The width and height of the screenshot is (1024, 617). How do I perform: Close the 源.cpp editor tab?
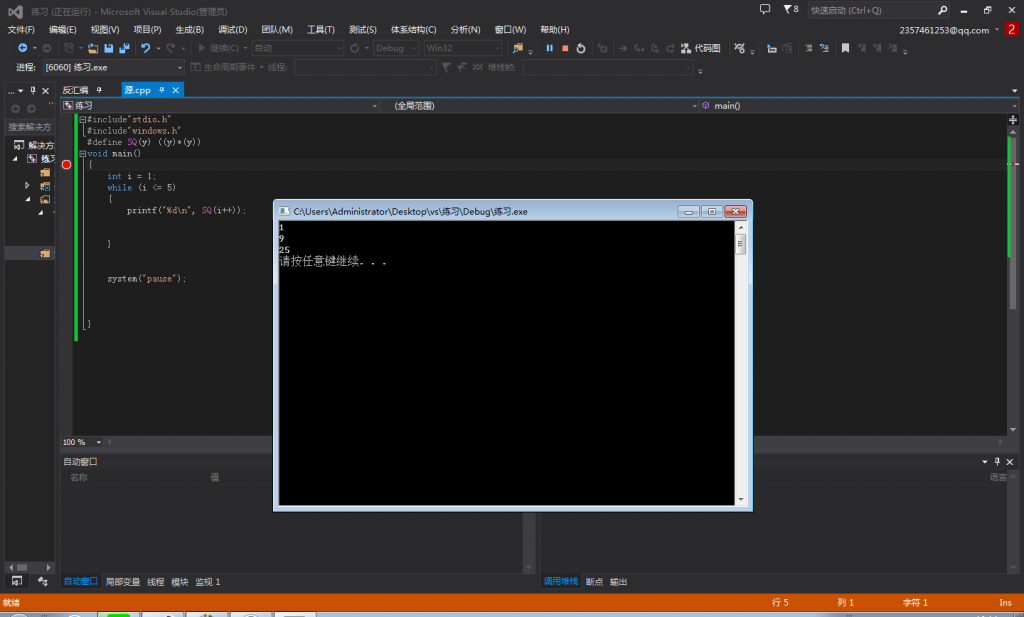click(x=176, y=90)
